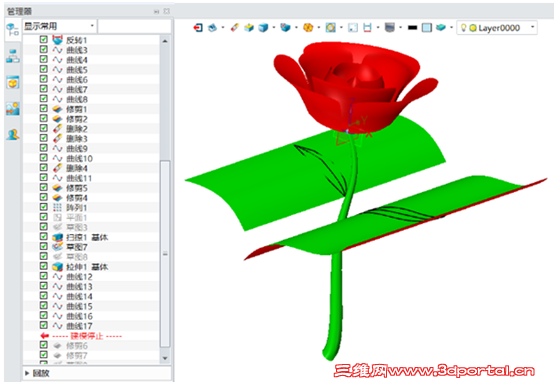Click the 反转1 feature icon
554x384 pixels.
pyautogui.click(x=57, y=40)
